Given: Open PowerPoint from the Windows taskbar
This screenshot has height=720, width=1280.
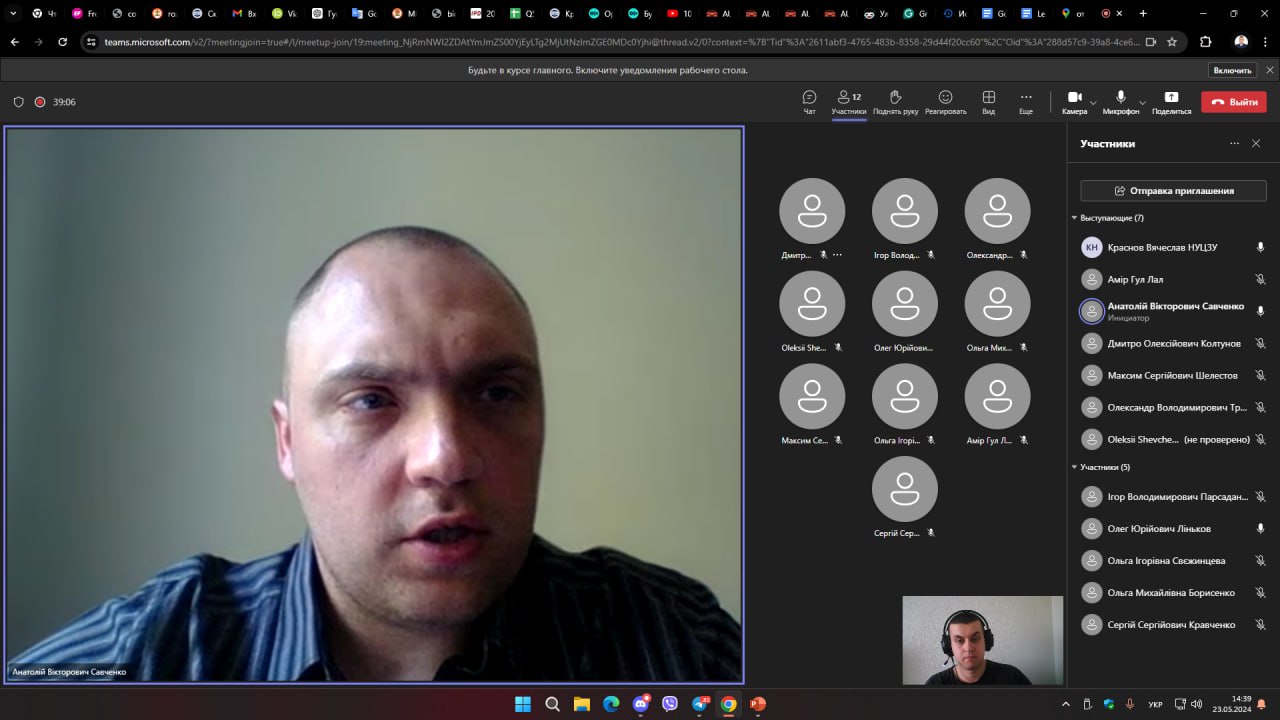Looking at the screenshot, I should (757, 704).
